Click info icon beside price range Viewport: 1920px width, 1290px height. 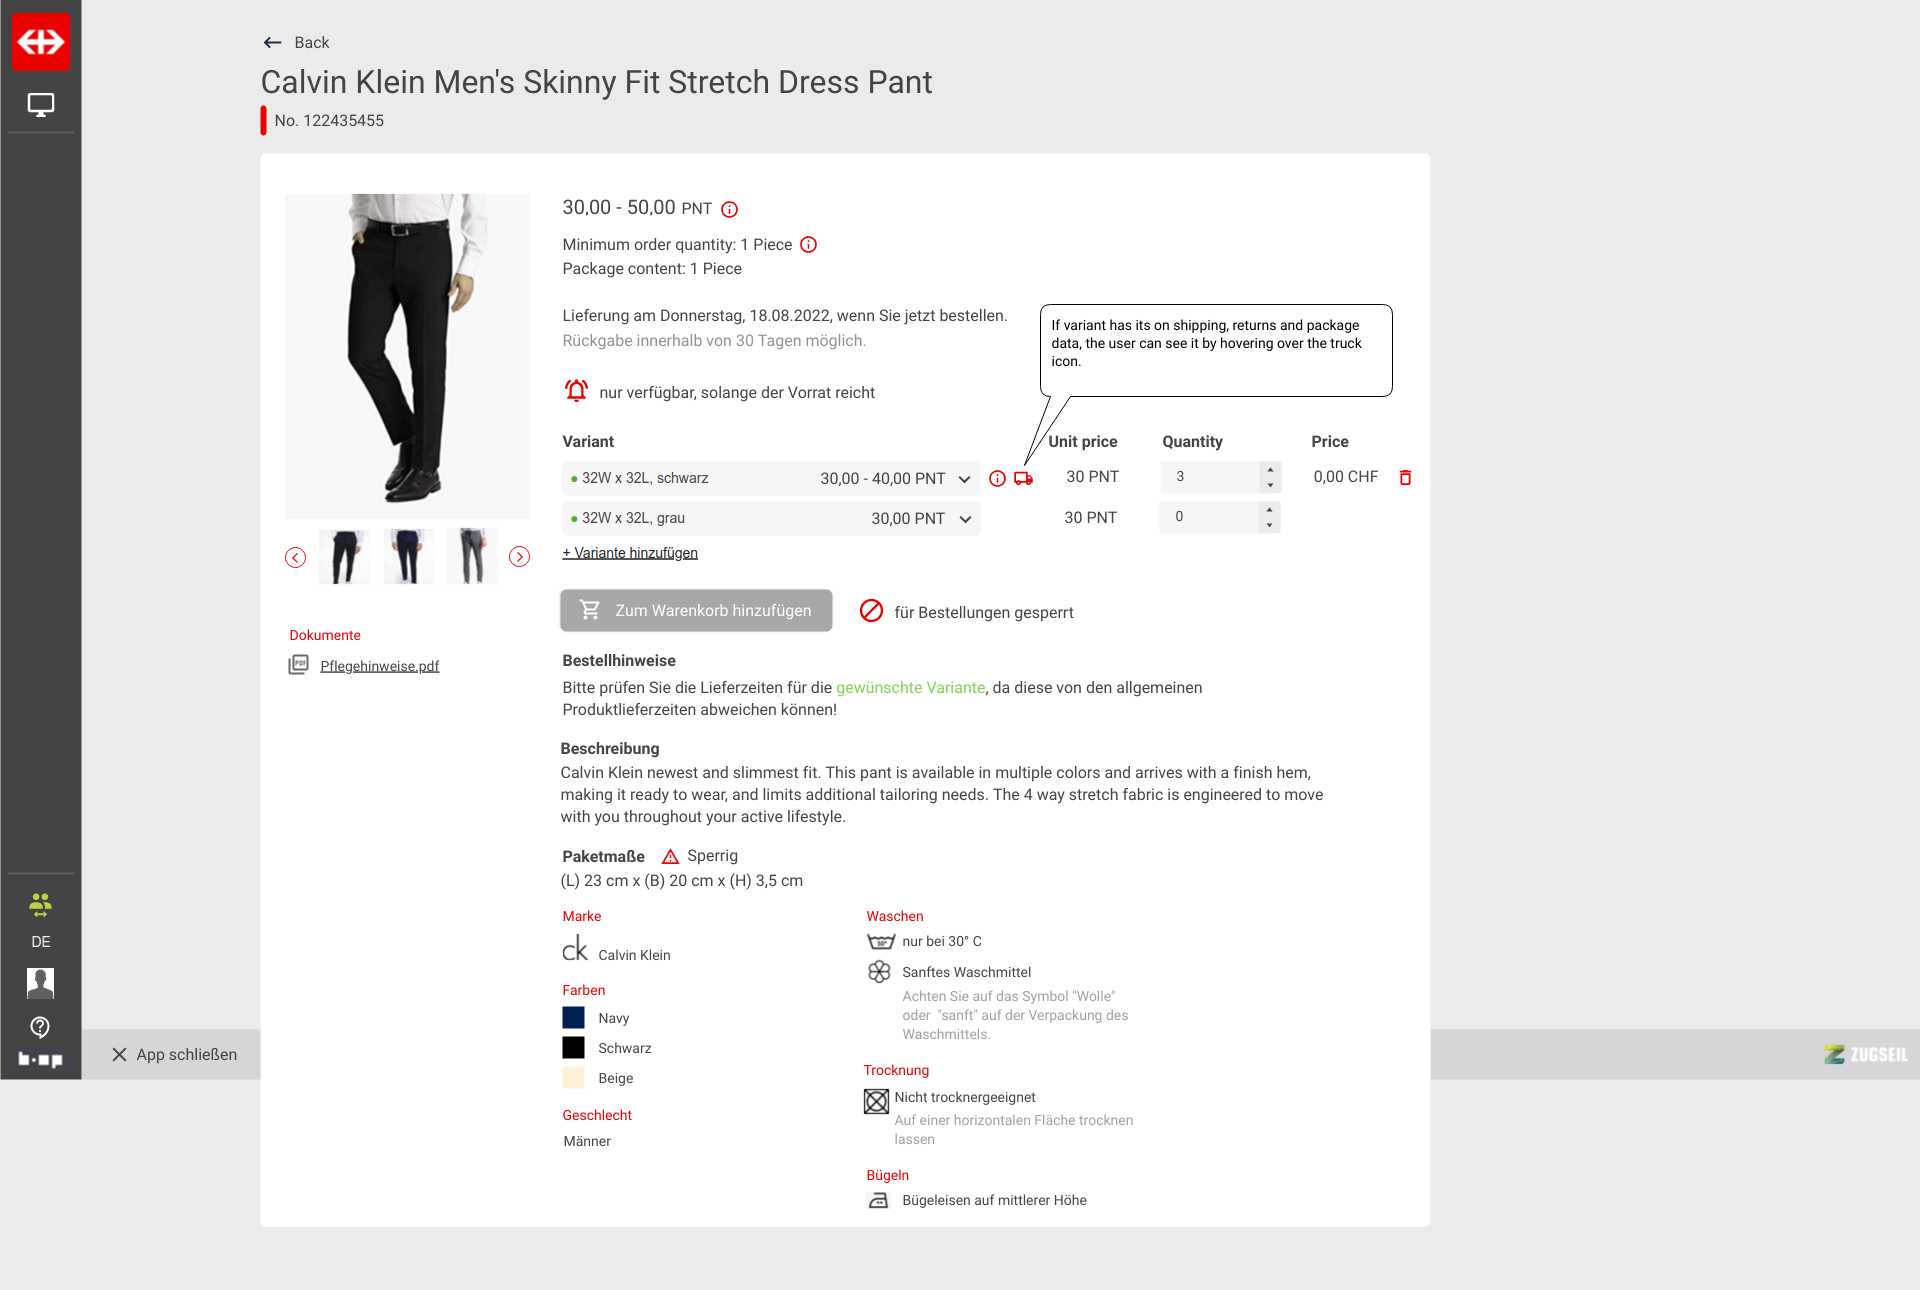730,210
